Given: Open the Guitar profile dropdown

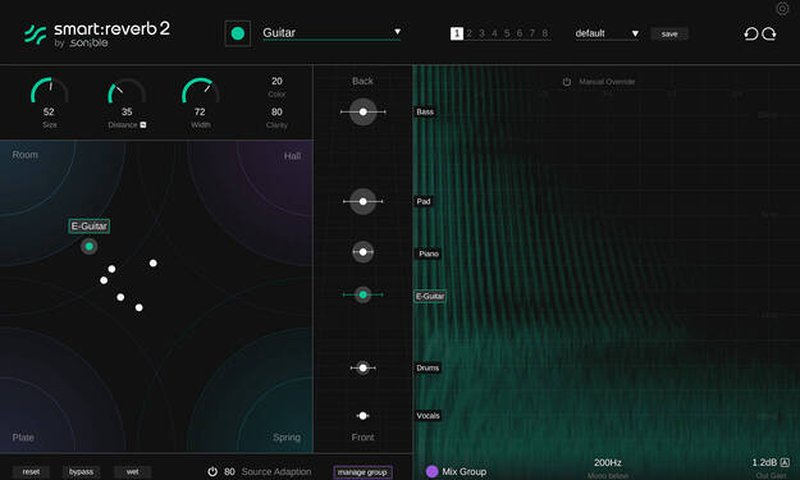Looking at the screenshot, I should pos(396,32).
